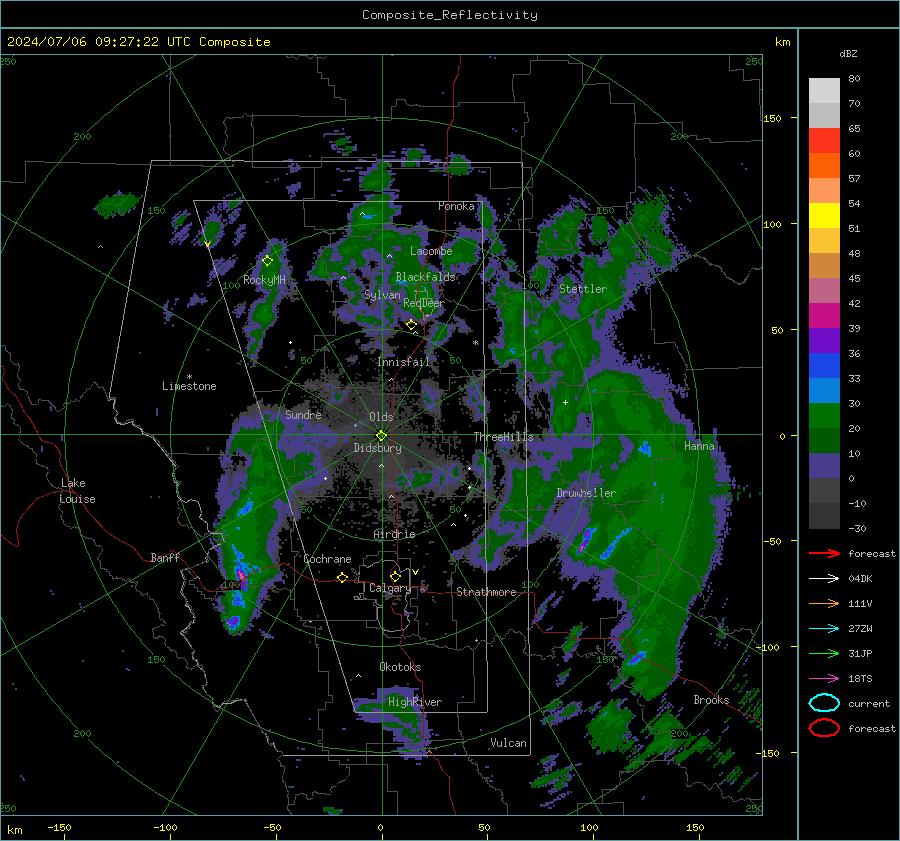The image size is (900, 841).
Task: Click the Sundre label
Action: tap(303, 415)
